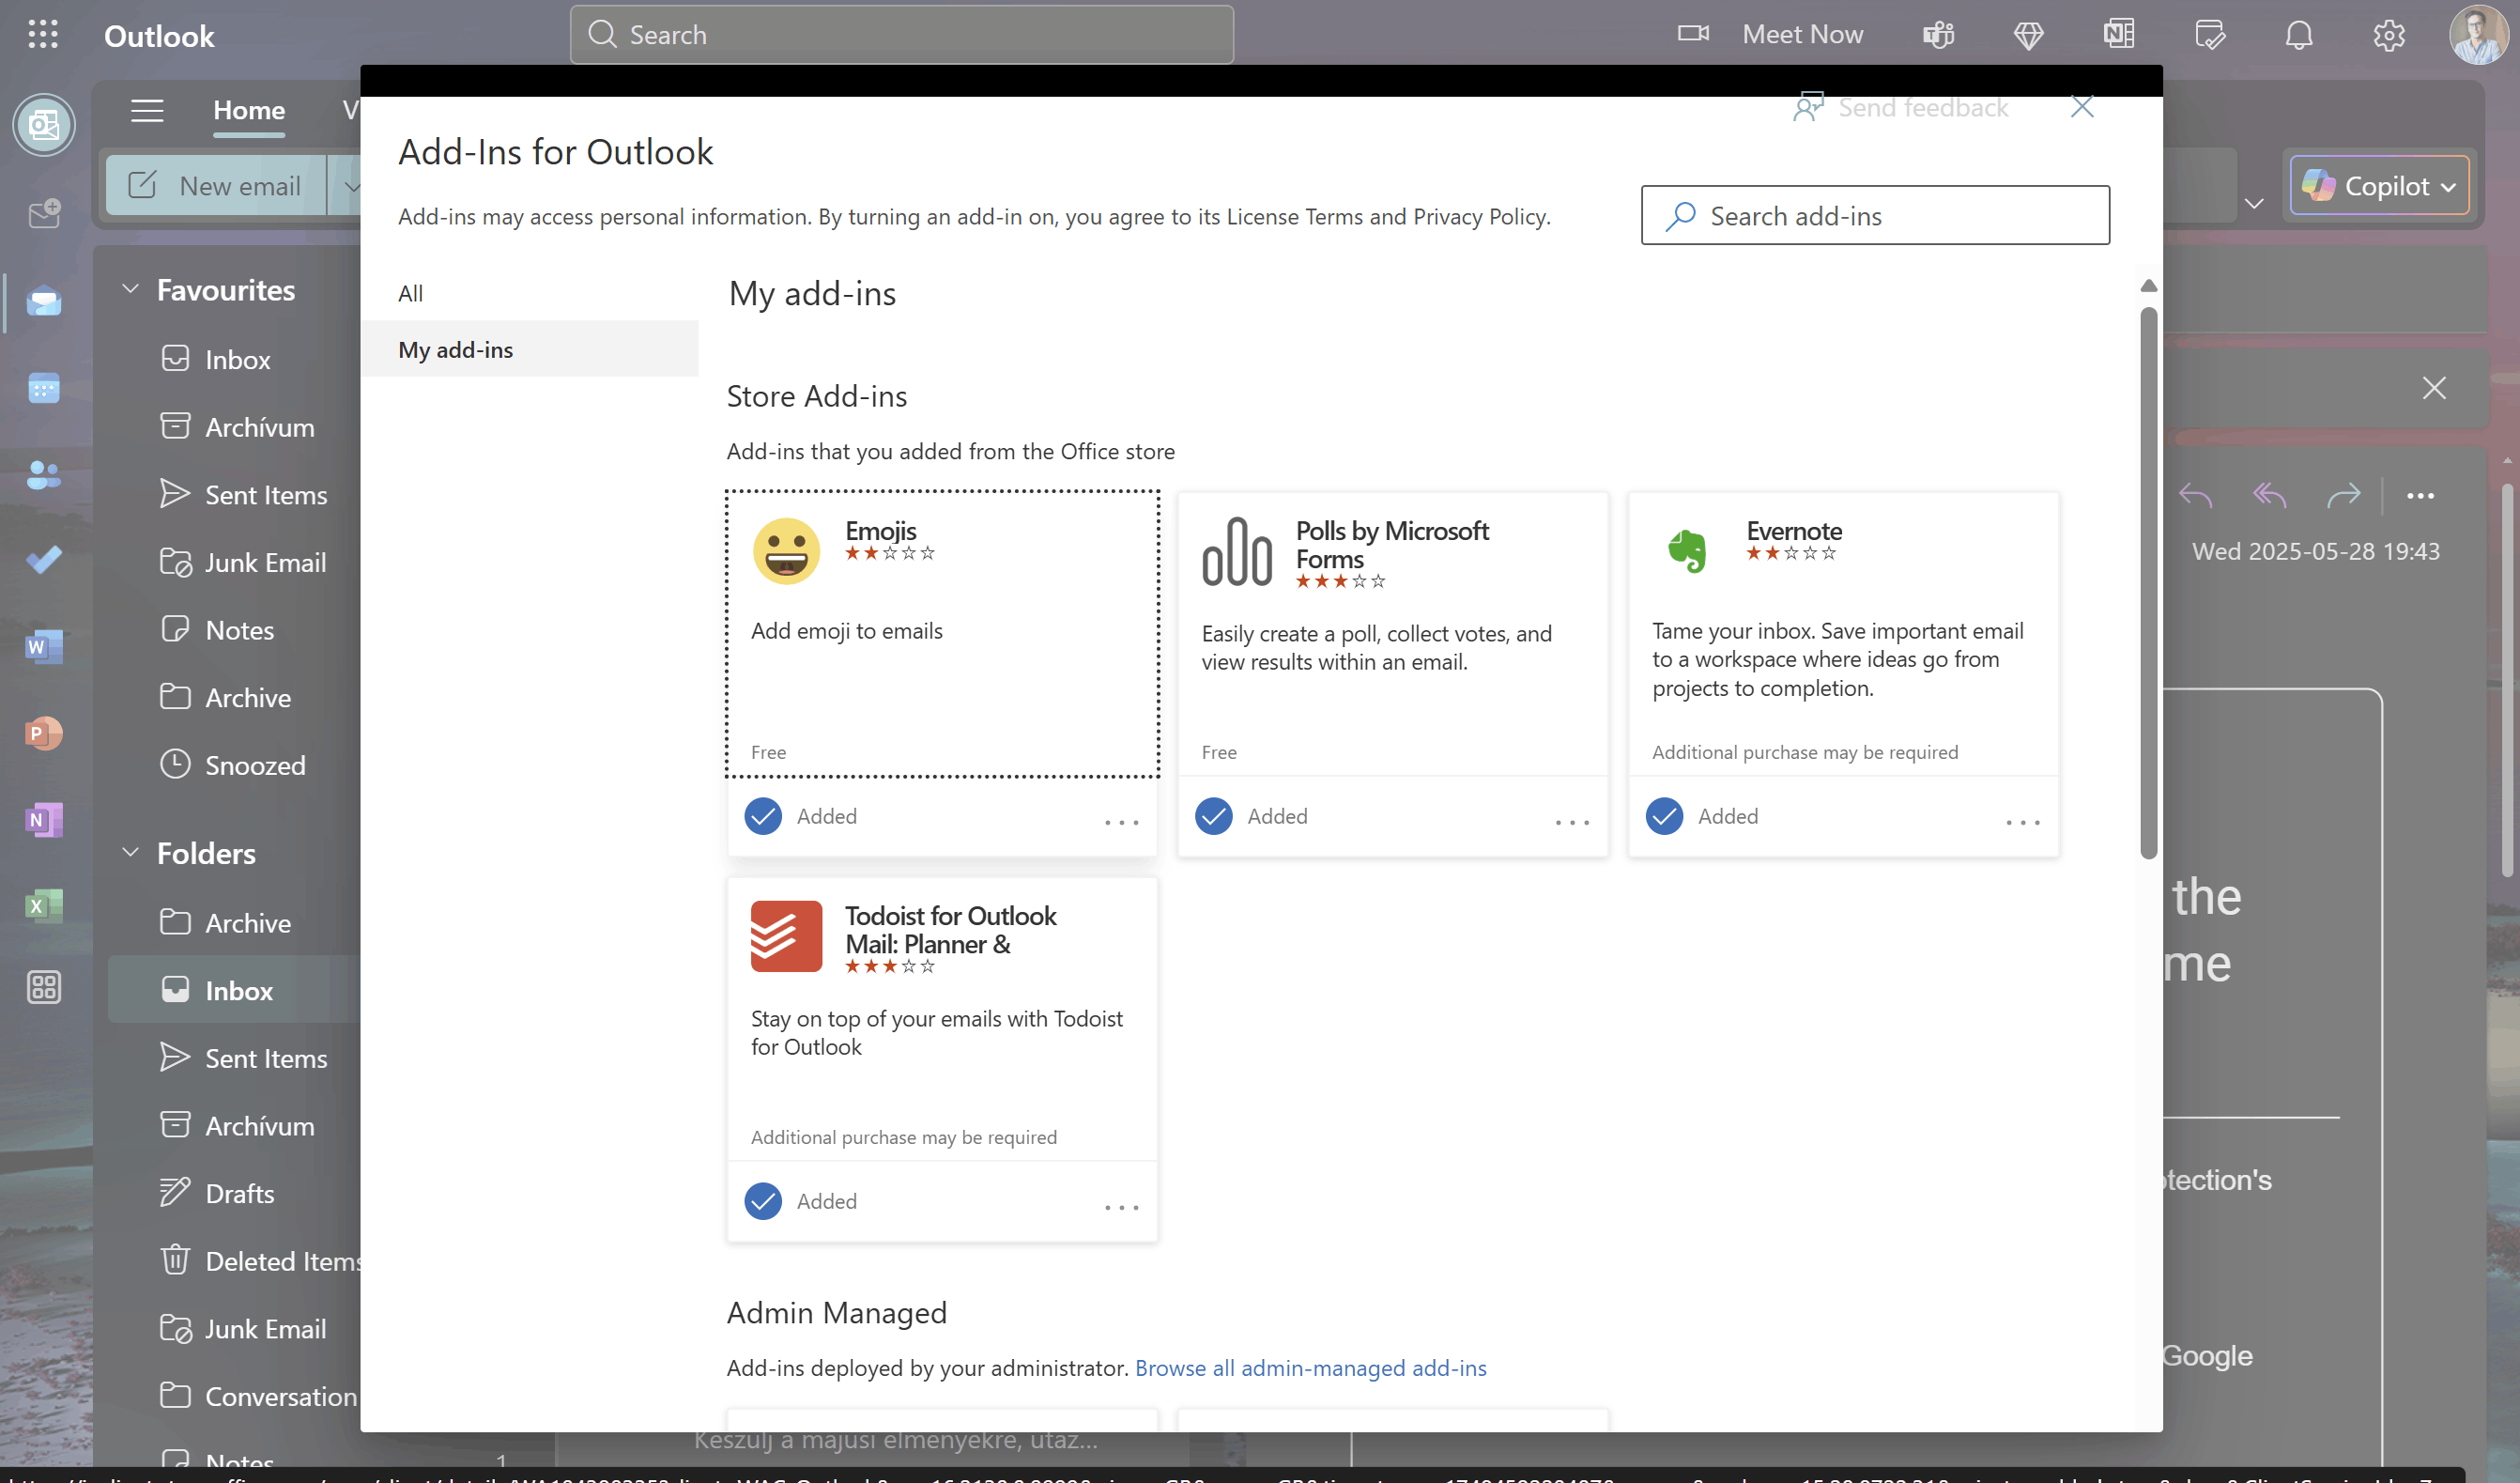
Task: Open more options for the Evernote add-in
Action: coord(2022,822)
